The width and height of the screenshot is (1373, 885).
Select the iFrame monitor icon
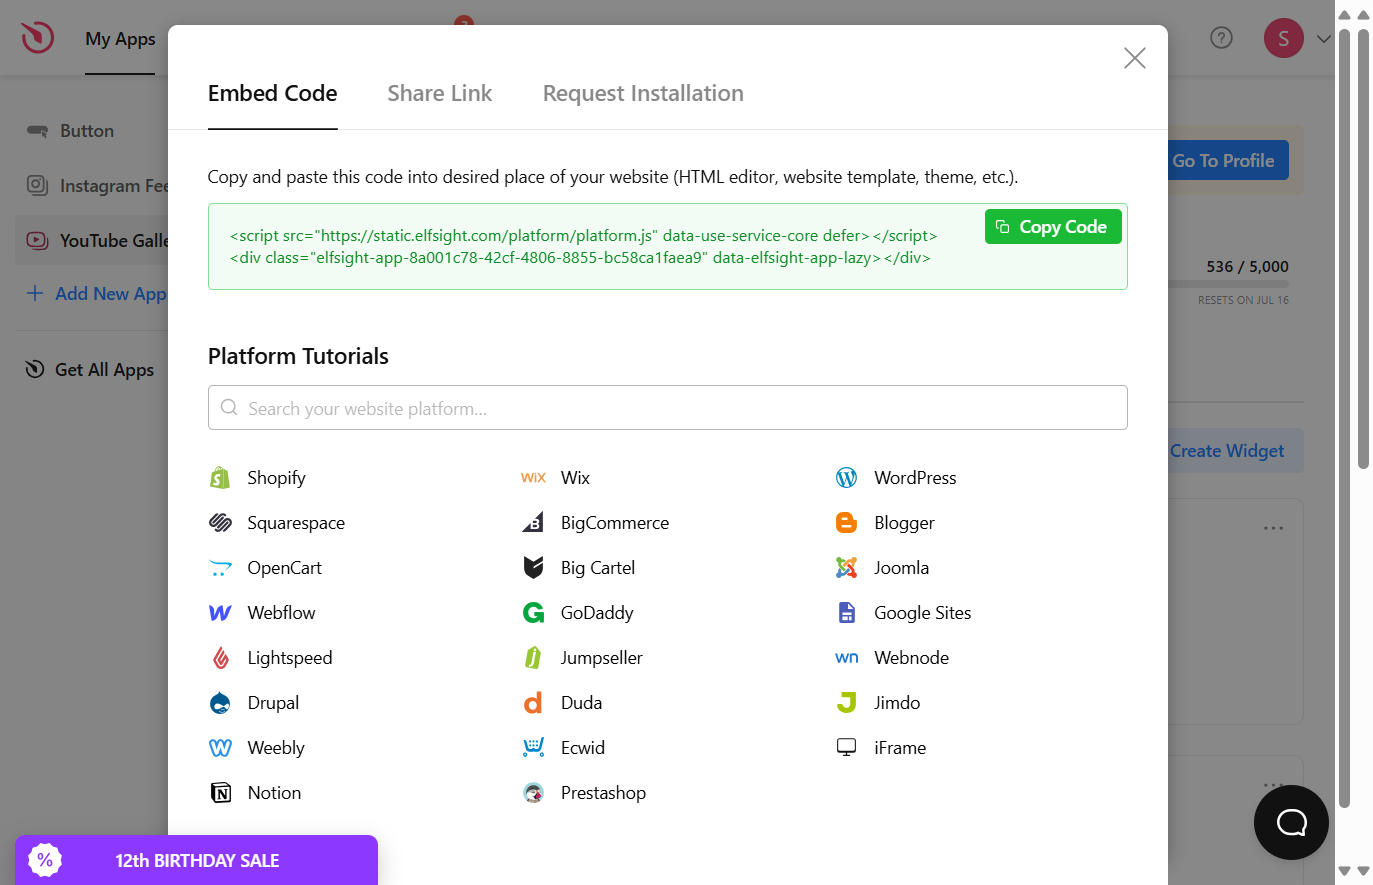click(846, 748)
